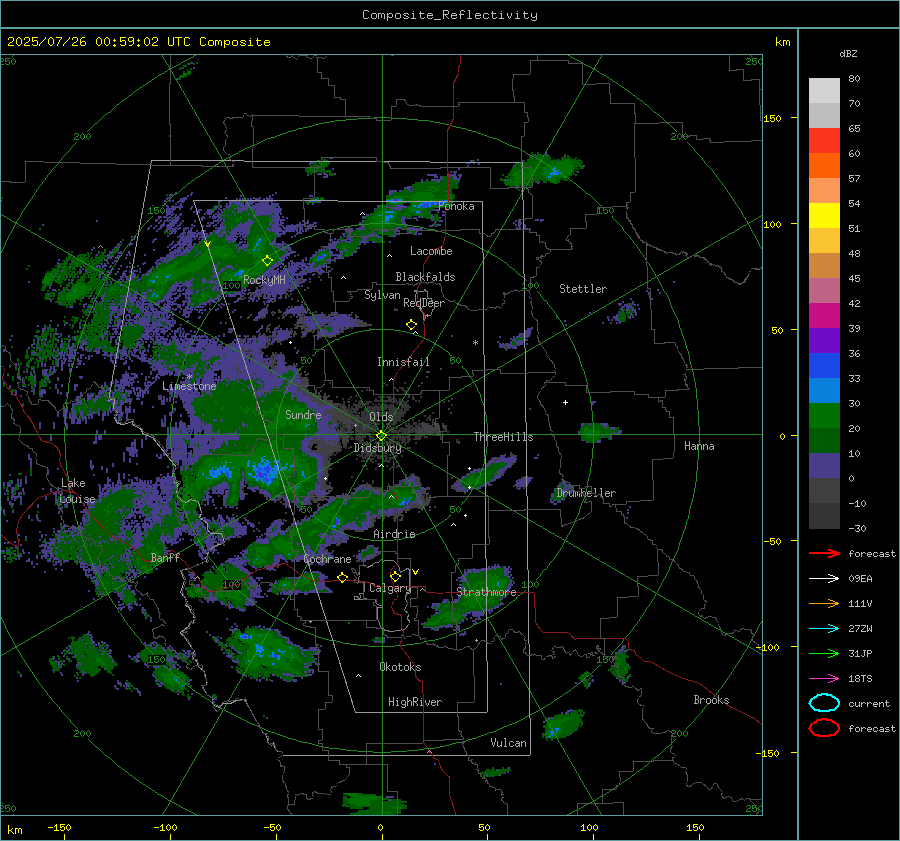Click the bright orange swatch below 60 dBZ
Image resolution: width=900 pixels, height=841 pixels.
click(x=824, y=166)
